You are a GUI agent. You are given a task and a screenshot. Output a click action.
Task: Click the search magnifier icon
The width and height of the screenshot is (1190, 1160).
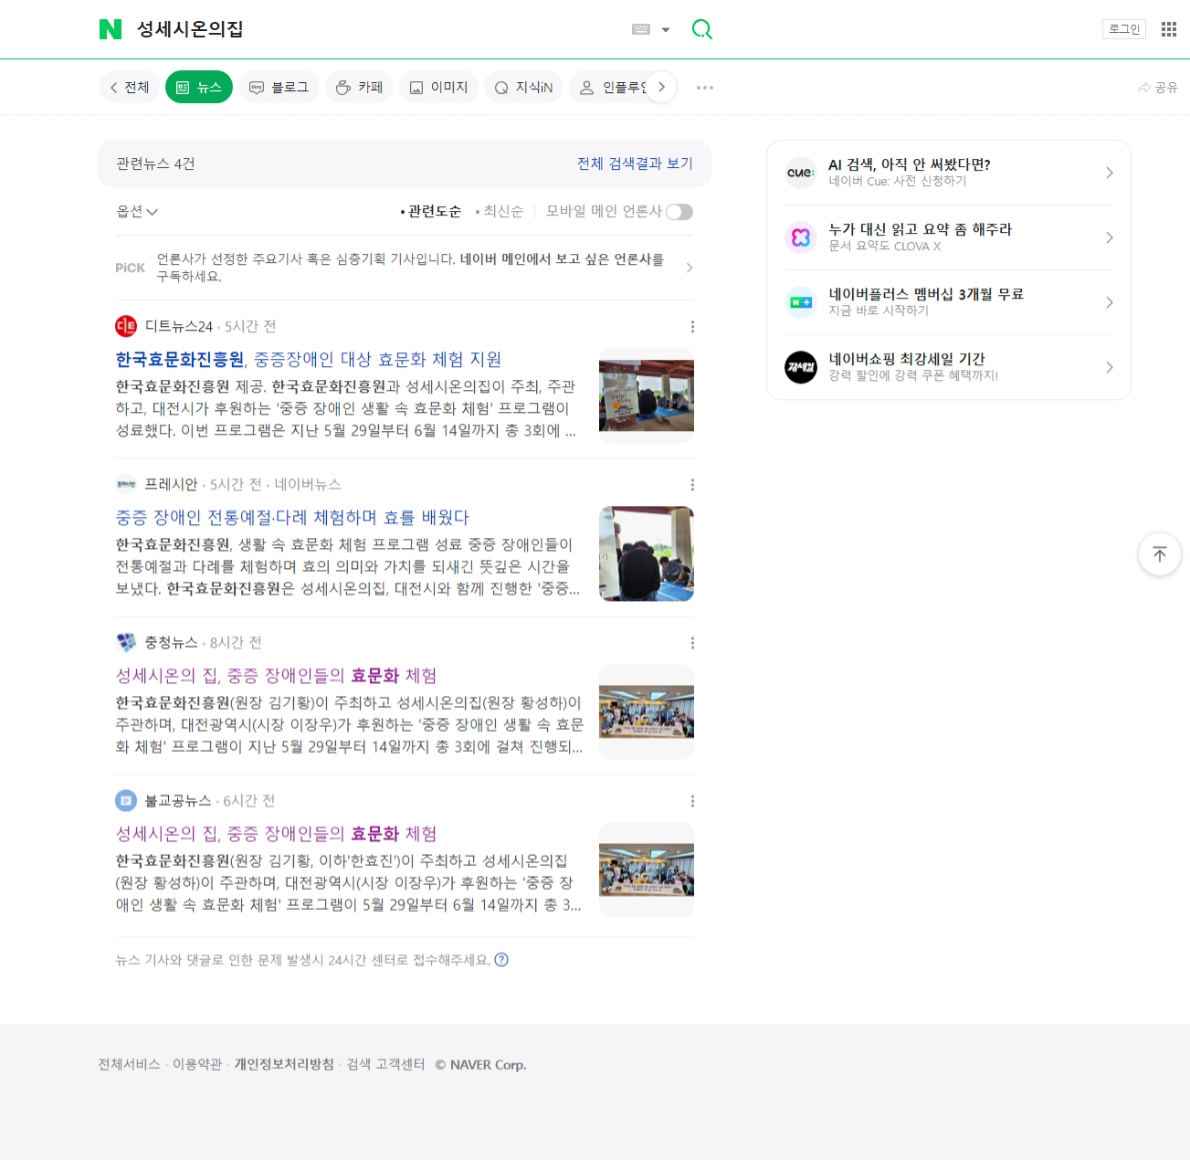(702, 30)
